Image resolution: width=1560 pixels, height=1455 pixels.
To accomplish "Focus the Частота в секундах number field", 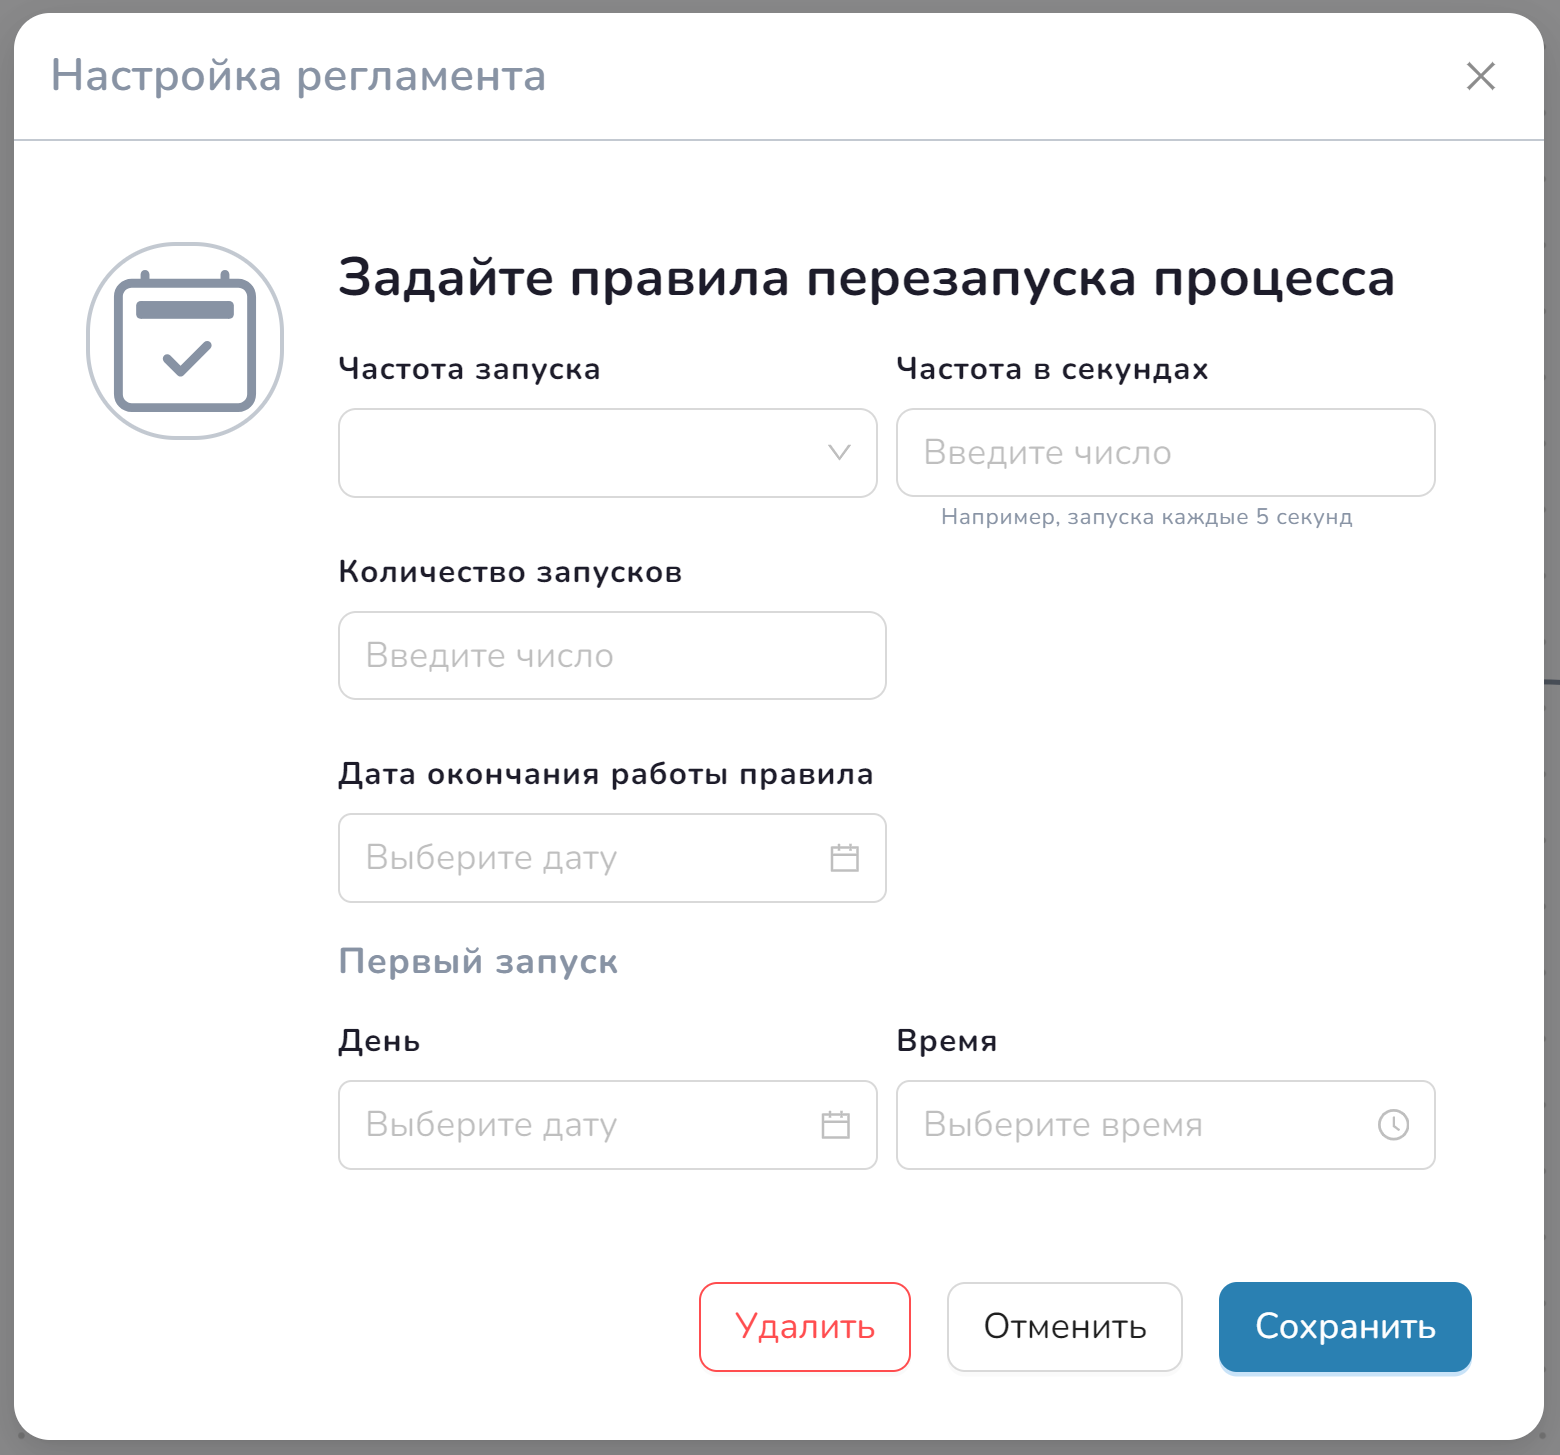I will (1165, 453).
